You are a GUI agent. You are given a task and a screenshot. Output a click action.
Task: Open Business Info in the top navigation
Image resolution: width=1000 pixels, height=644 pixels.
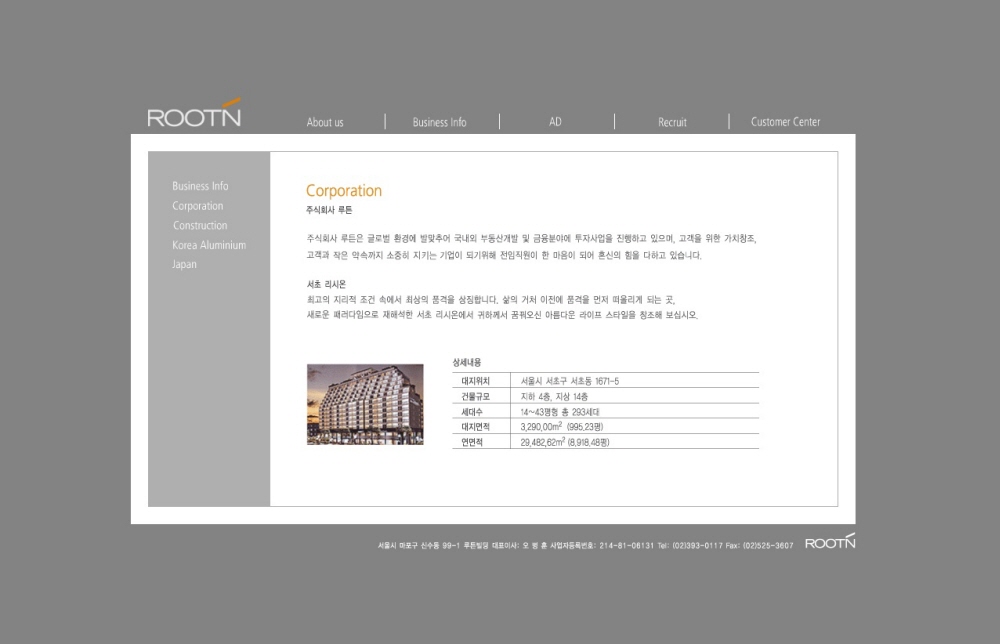tap(439, 122)
